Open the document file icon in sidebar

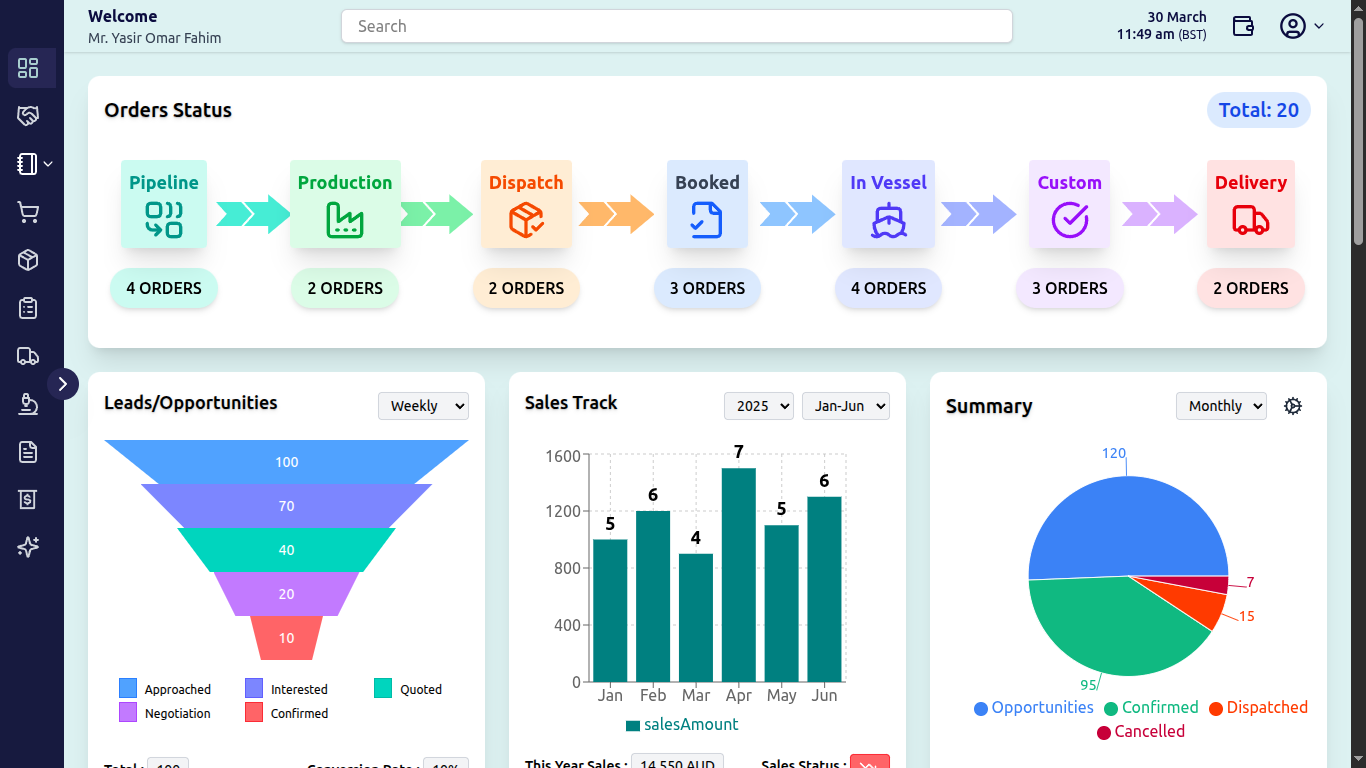click(28, 452)
